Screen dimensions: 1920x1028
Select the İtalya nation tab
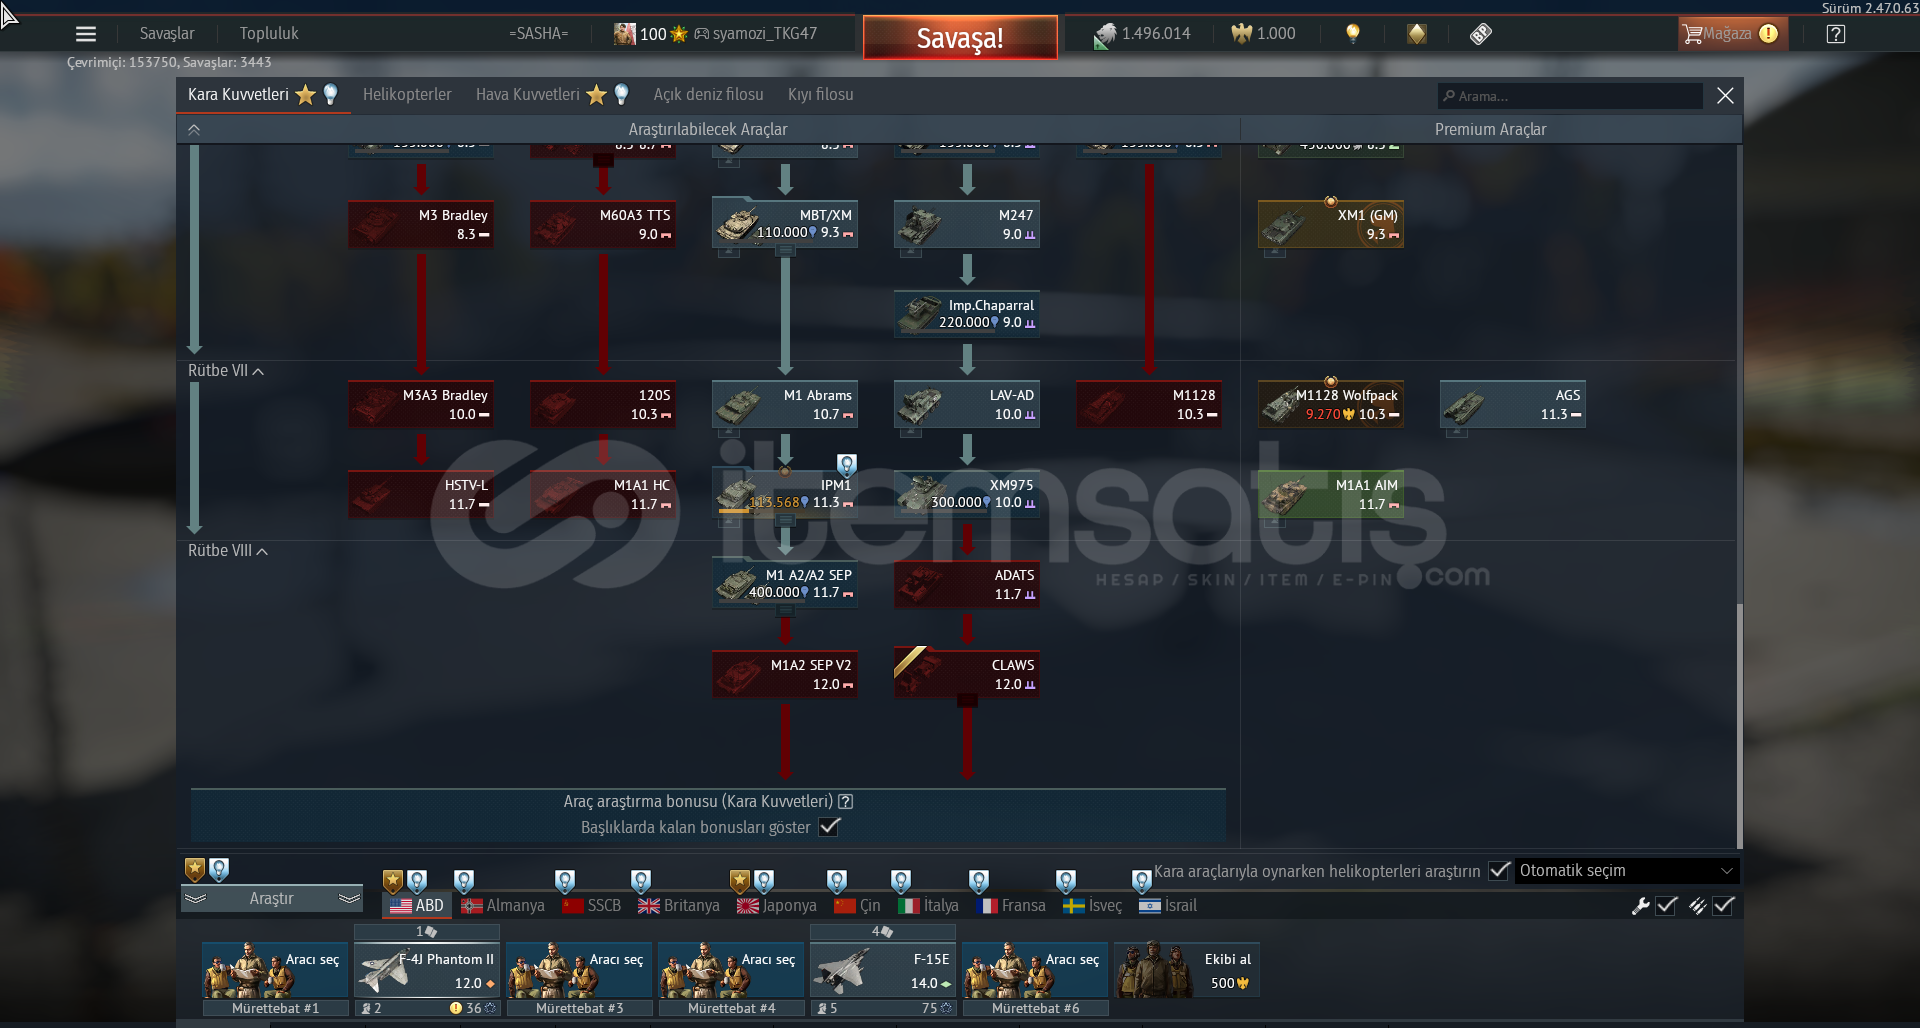pyautogui.click(x=929, y=906)
